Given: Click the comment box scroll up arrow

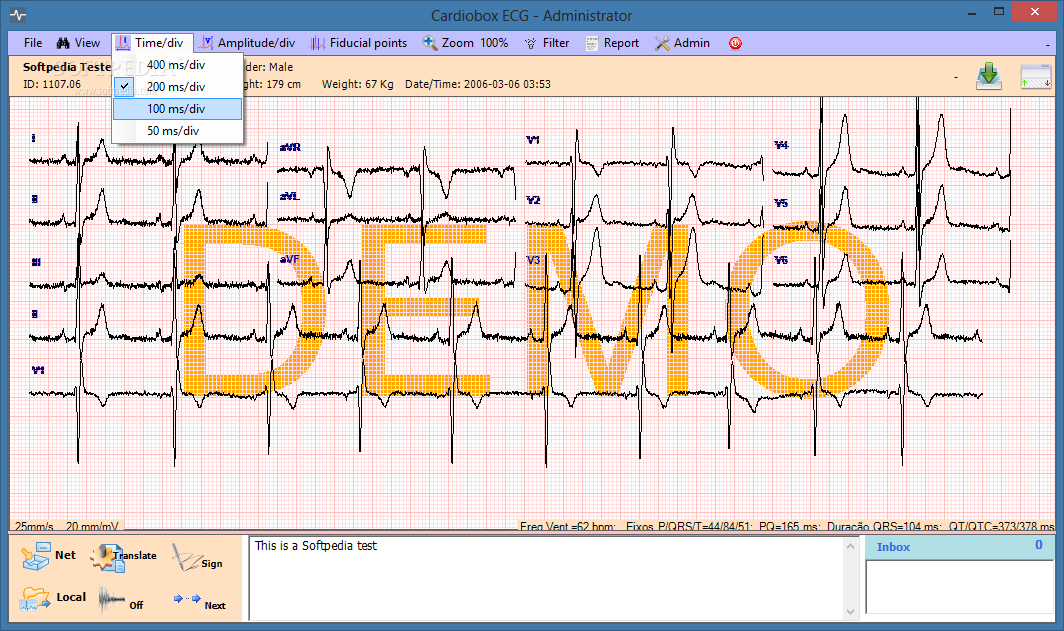Looking at the screenshot, I should point(851,546).
